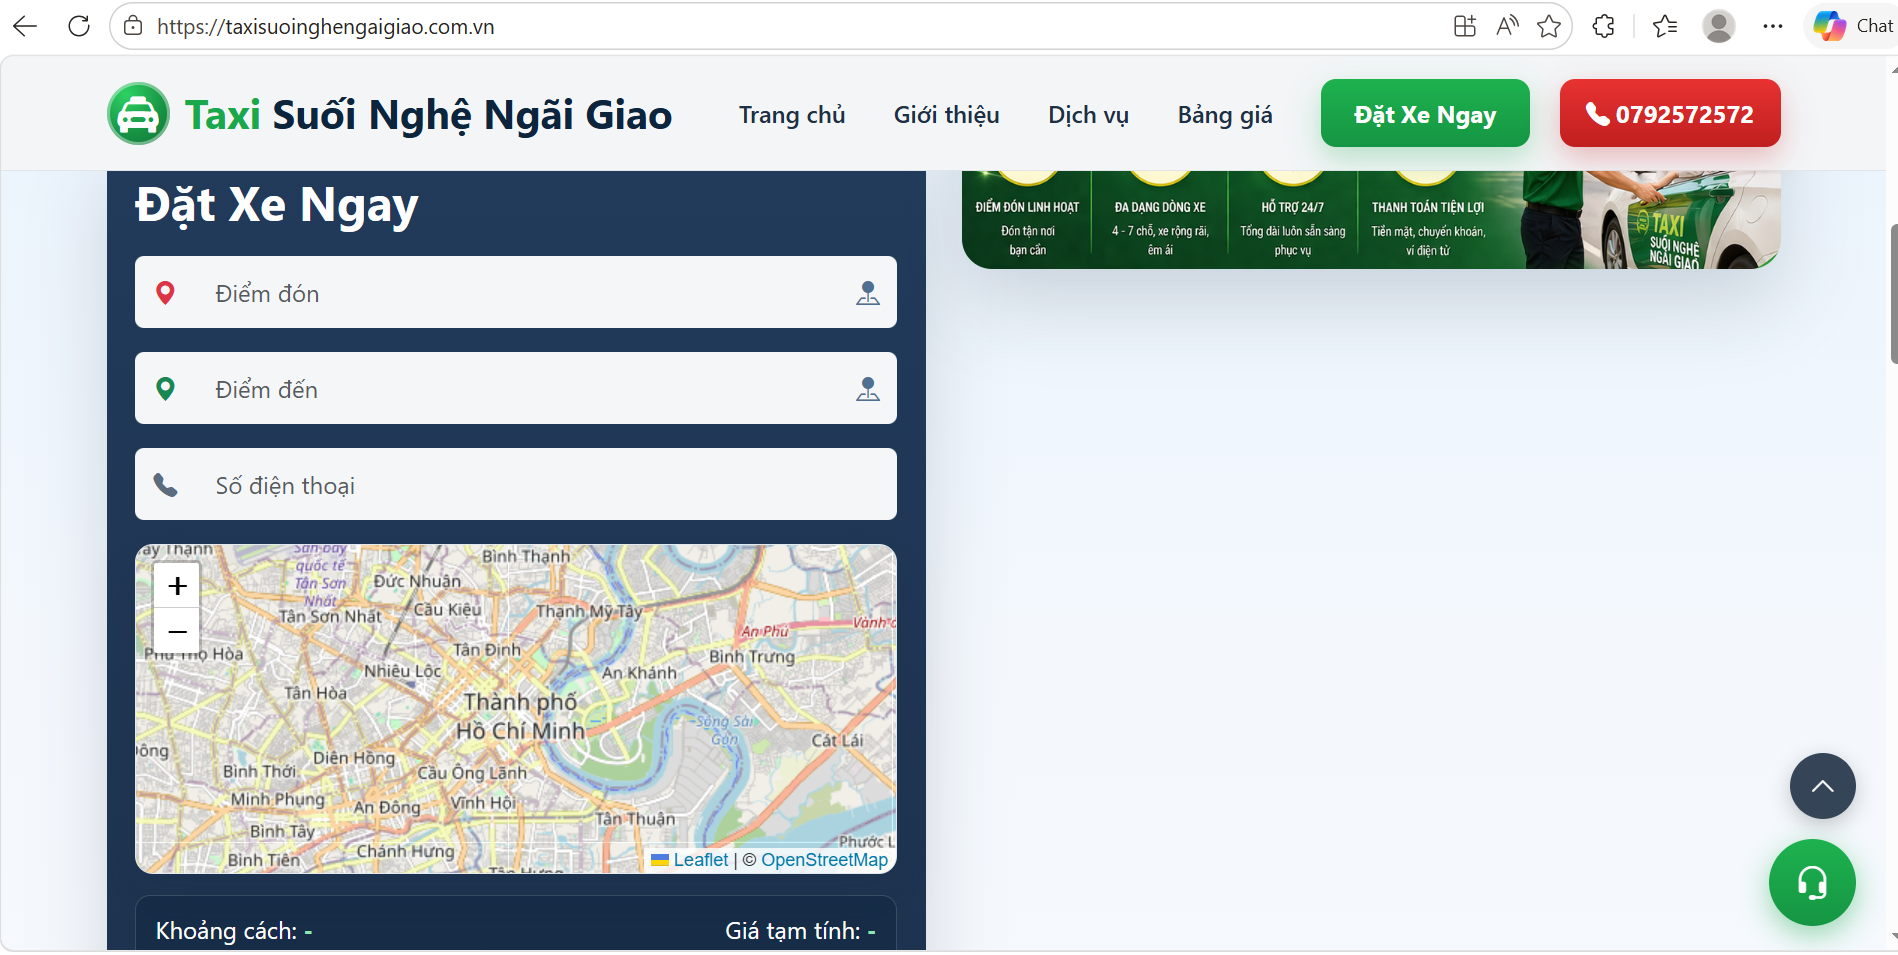Reload the page with the refresh icon
This screenshot has width=1898, height=955.
point(79,26)
